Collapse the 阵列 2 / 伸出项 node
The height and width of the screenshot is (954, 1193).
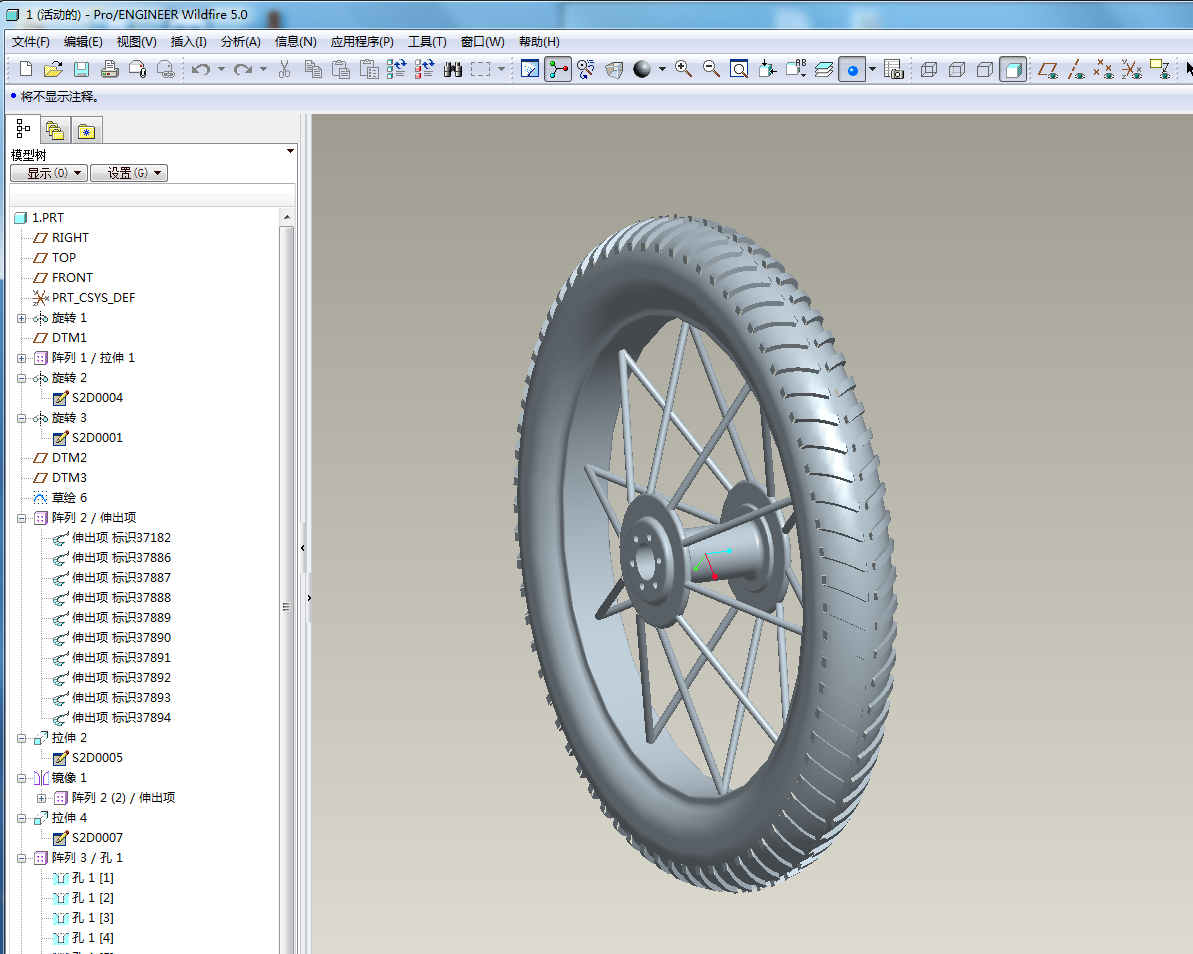tap(22, 518)
